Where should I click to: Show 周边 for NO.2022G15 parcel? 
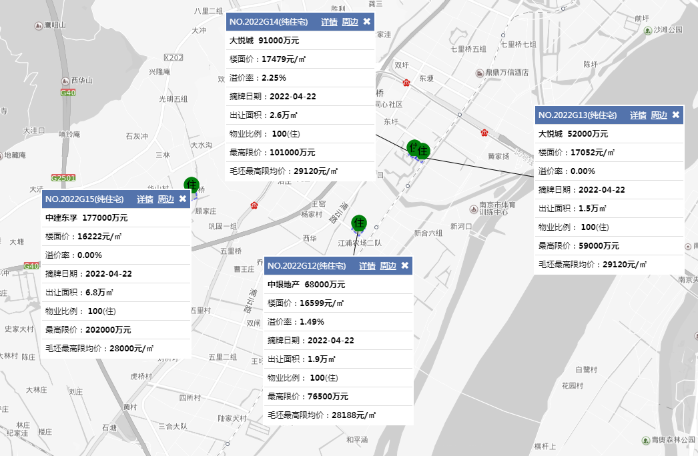pos(166,200)
